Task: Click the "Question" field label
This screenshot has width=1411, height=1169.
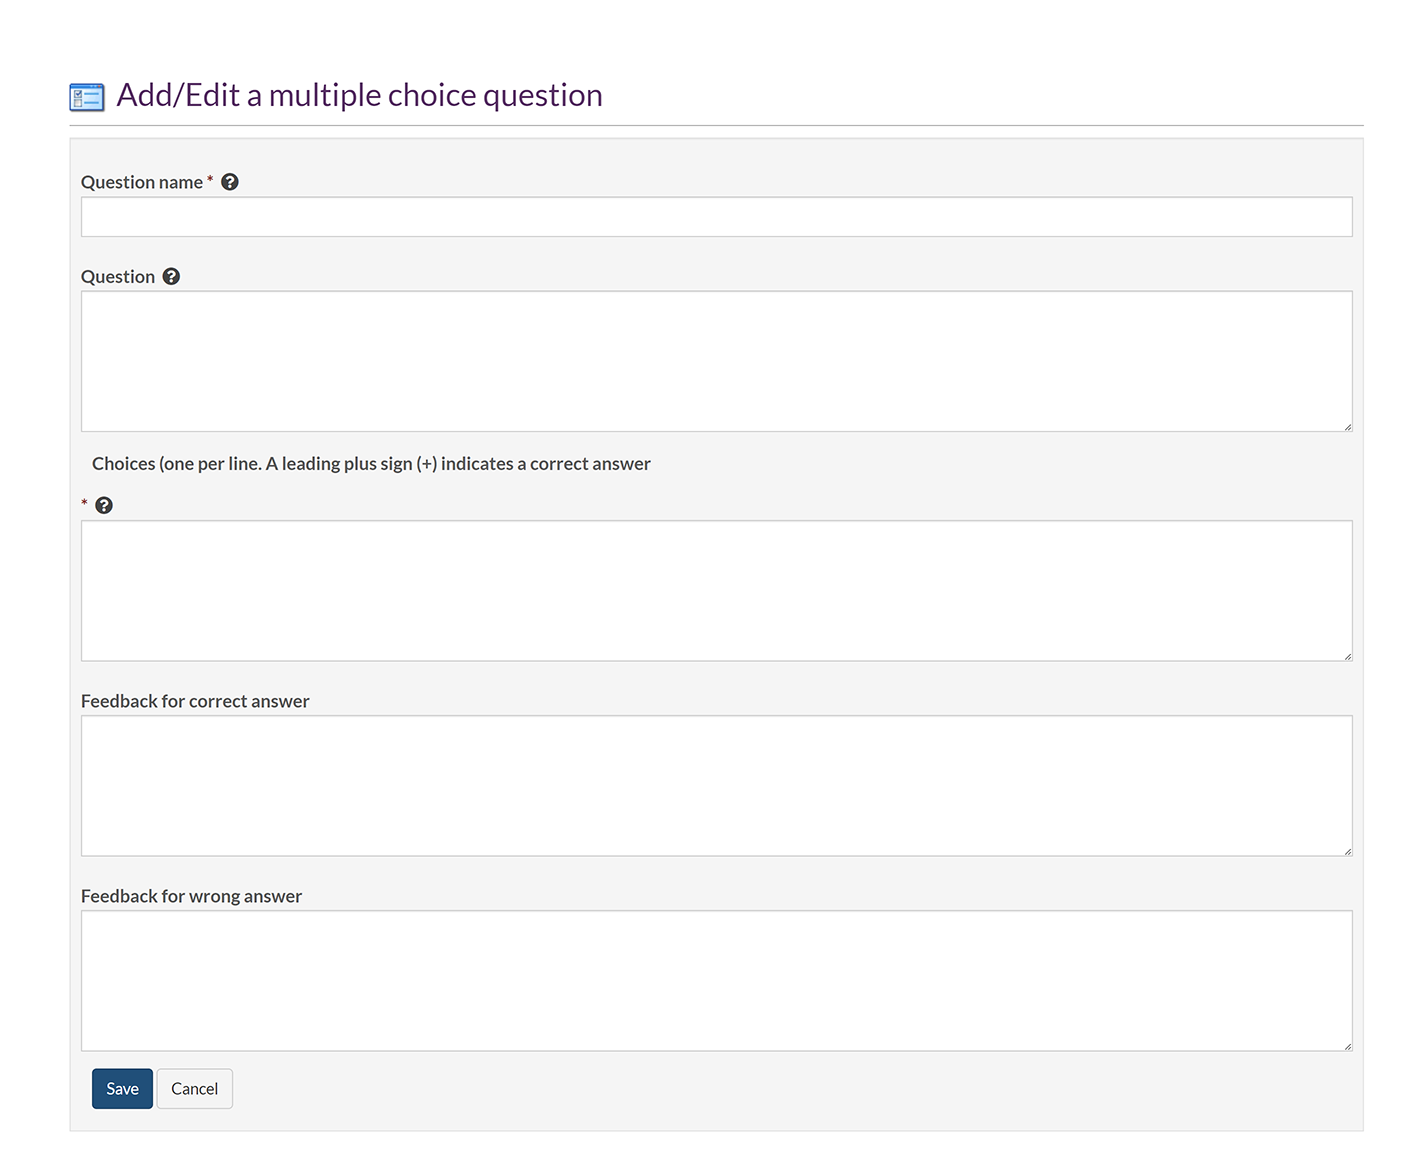Action: tap(118, 277)
